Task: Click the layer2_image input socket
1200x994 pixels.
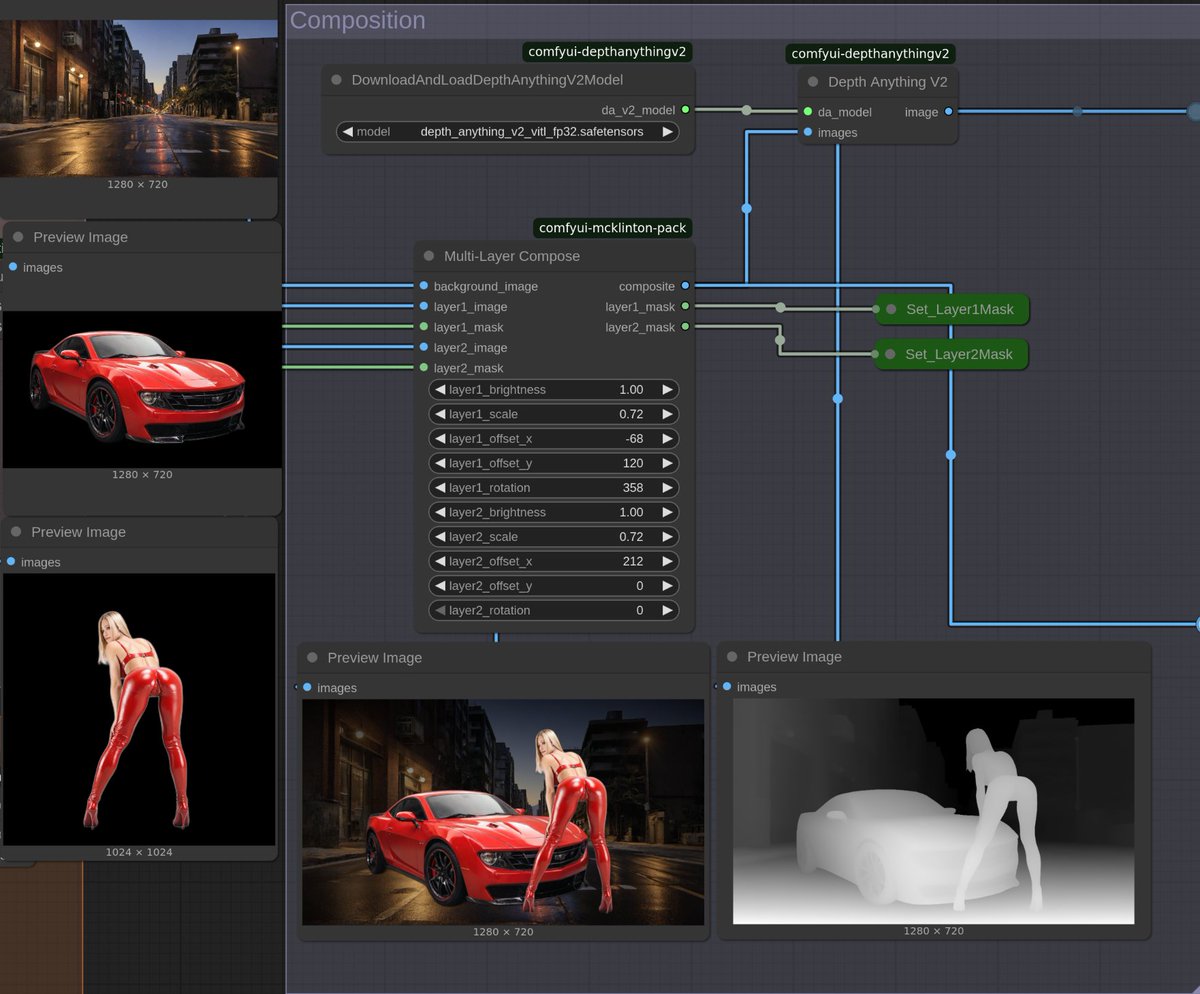Action: click(x=424, y=347)
